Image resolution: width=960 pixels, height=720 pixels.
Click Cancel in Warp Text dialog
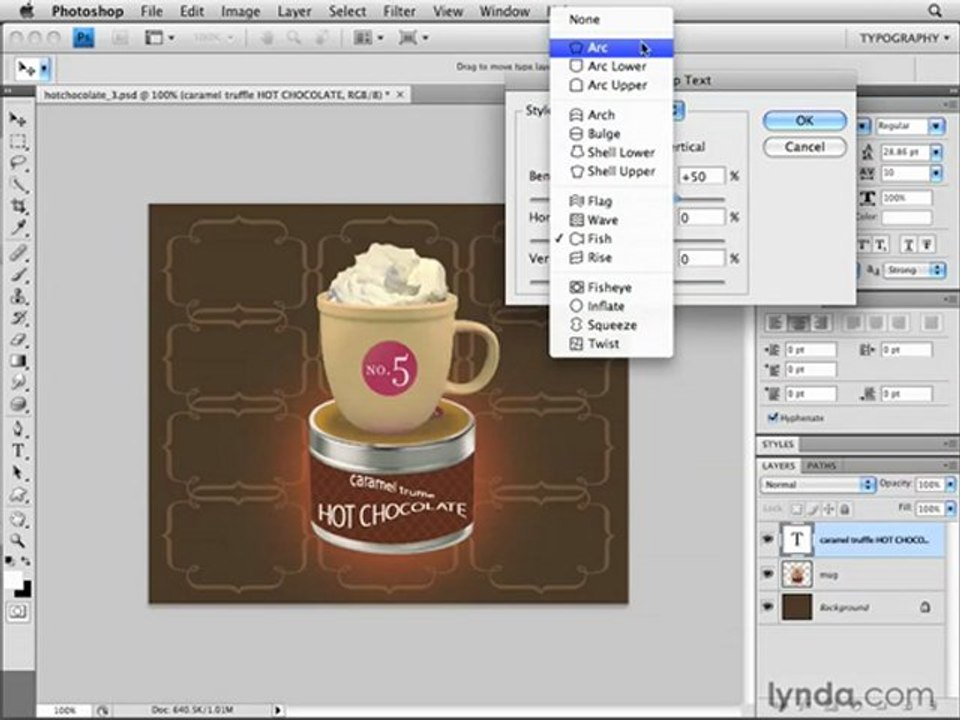coord(804,147)
